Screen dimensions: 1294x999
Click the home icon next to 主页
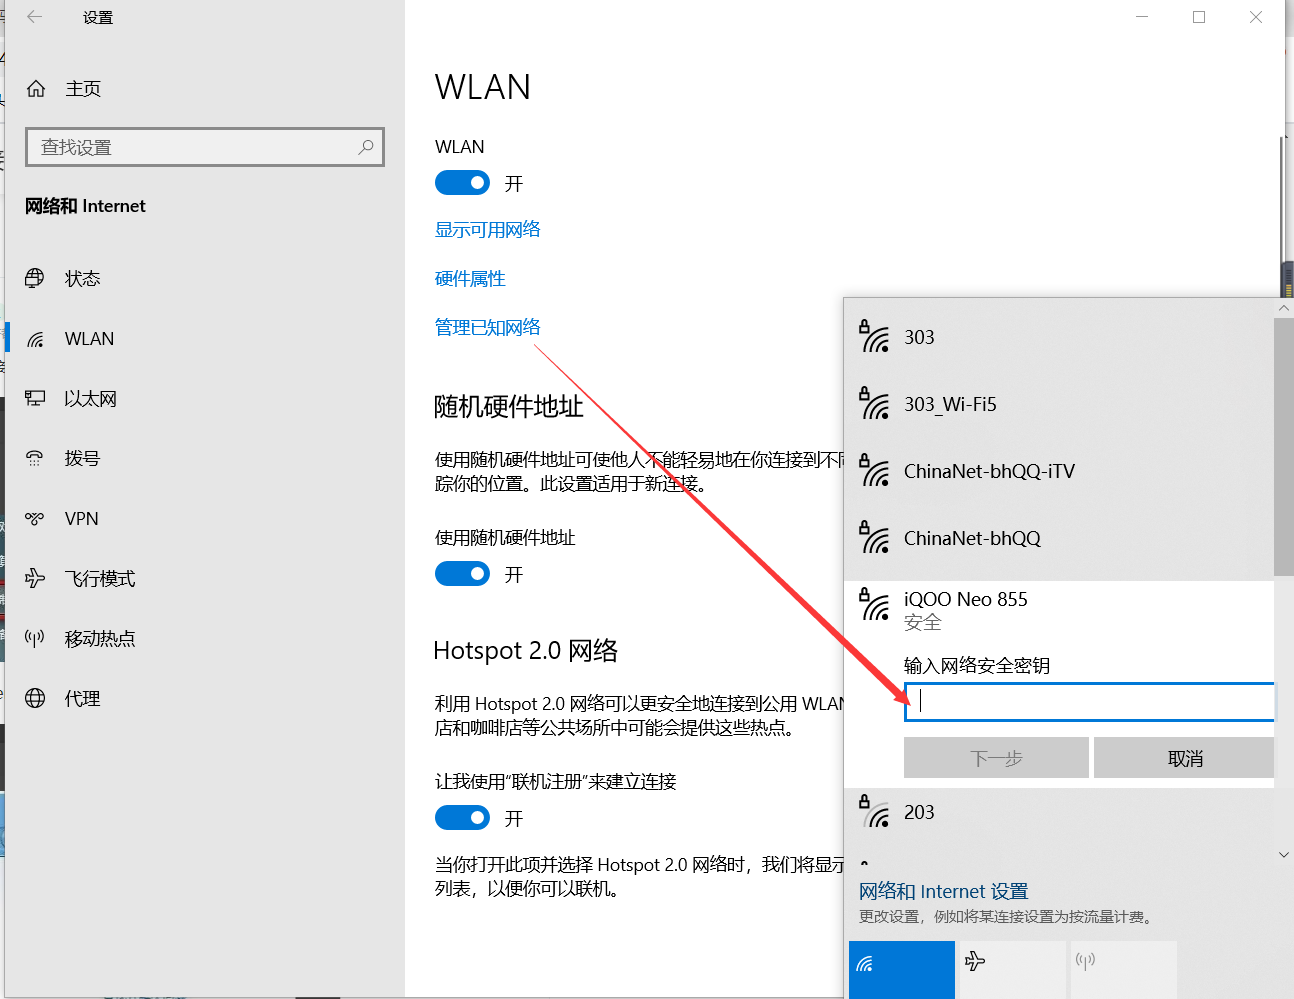36,89
